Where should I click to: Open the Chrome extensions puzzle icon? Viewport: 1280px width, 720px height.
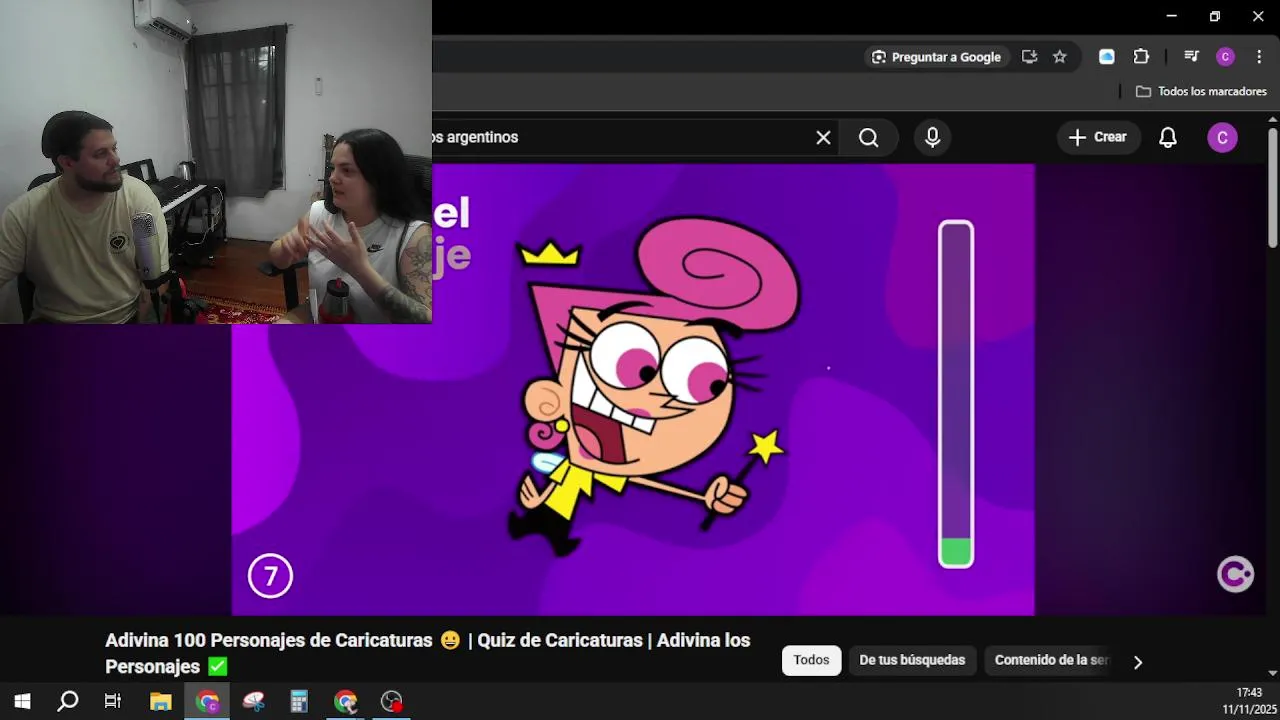[x=1141, y=57]
